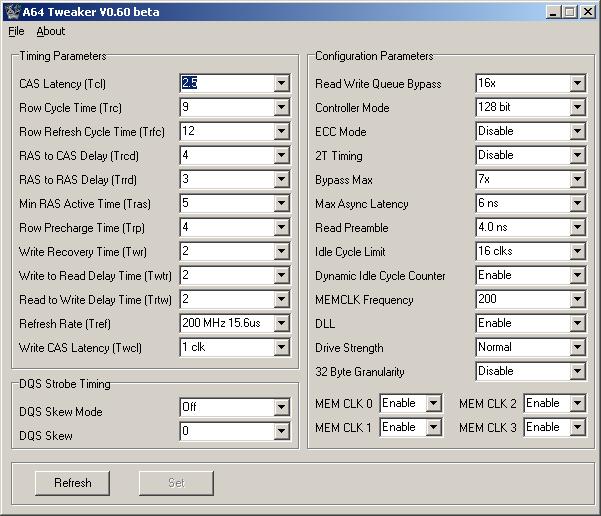Open the Max Async Latency dropdown
The width and height of the screenshot is (601, 516).
click(577, 203)
